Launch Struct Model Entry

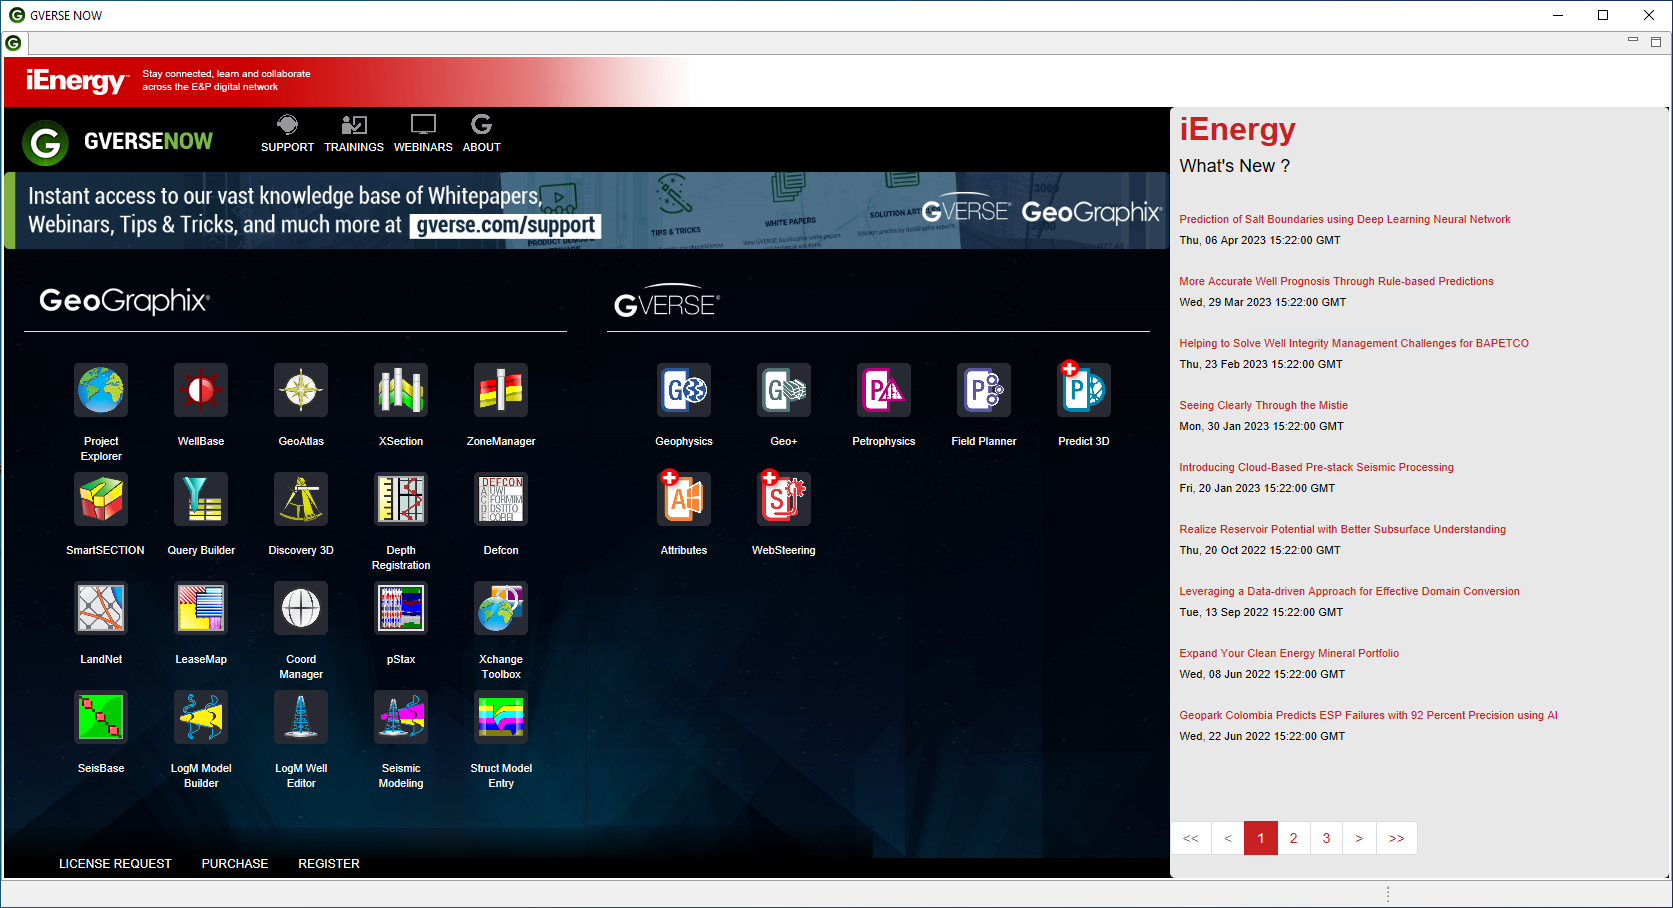[x=501, y=717]
